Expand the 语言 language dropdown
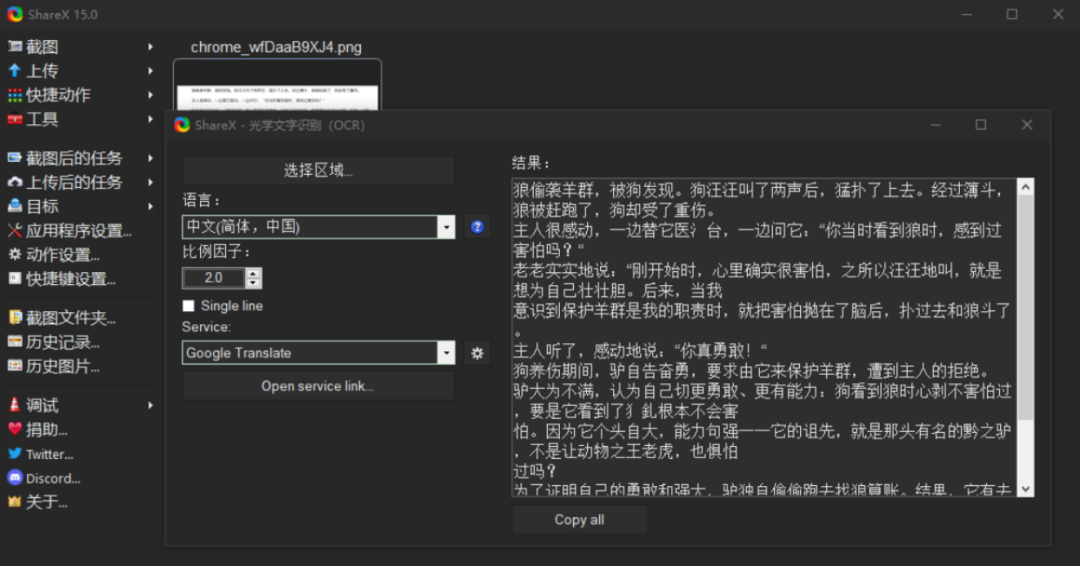The width and height of the screenshot is (1080, 566). click(446, 227)
